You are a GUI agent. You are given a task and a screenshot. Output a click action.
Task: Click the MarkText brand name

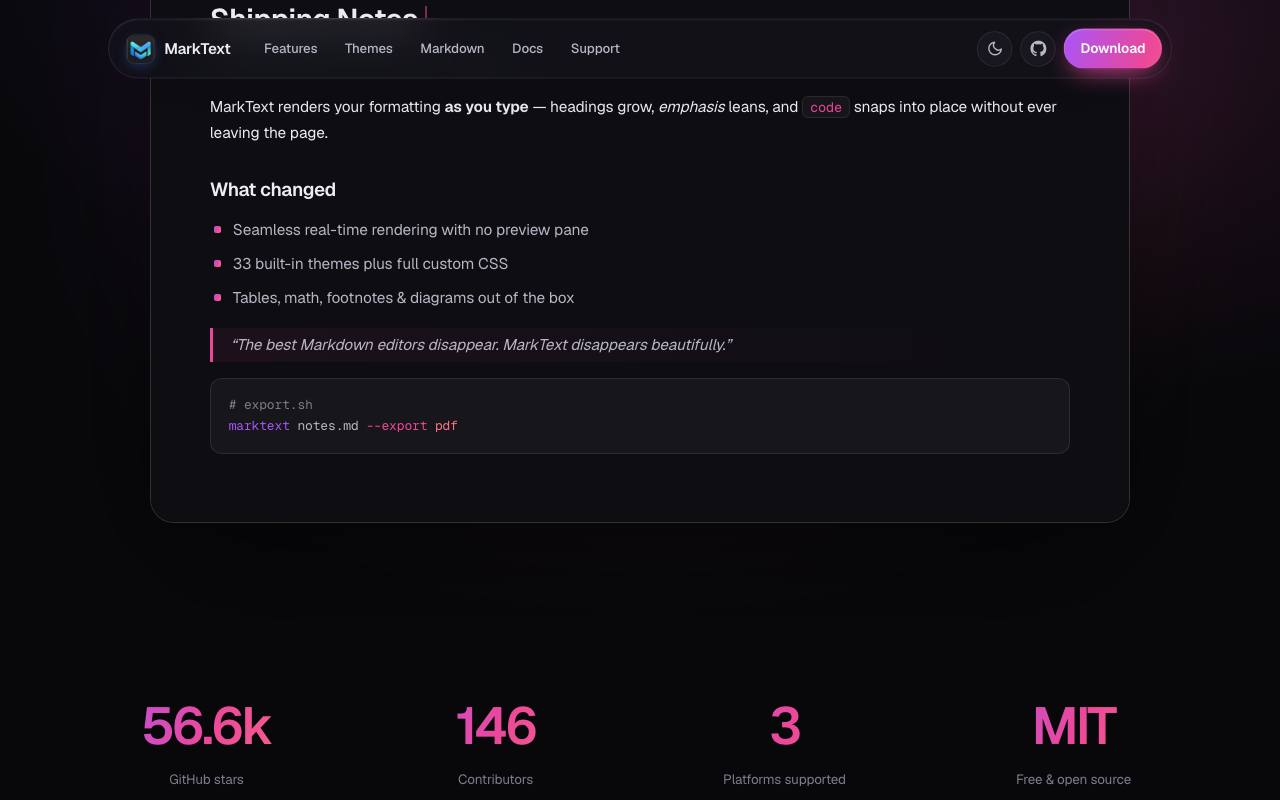(x=197, y=48)
